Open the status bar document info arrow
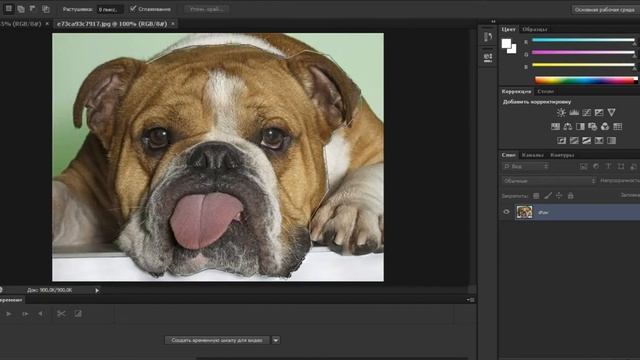 (x=97, y=290)
